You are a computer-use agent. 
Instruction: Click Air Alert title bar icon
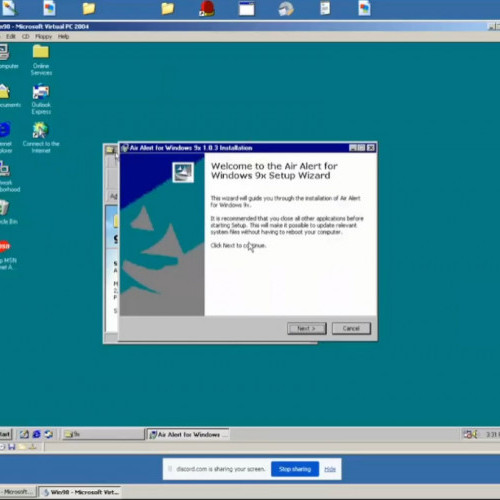point(125,148)
